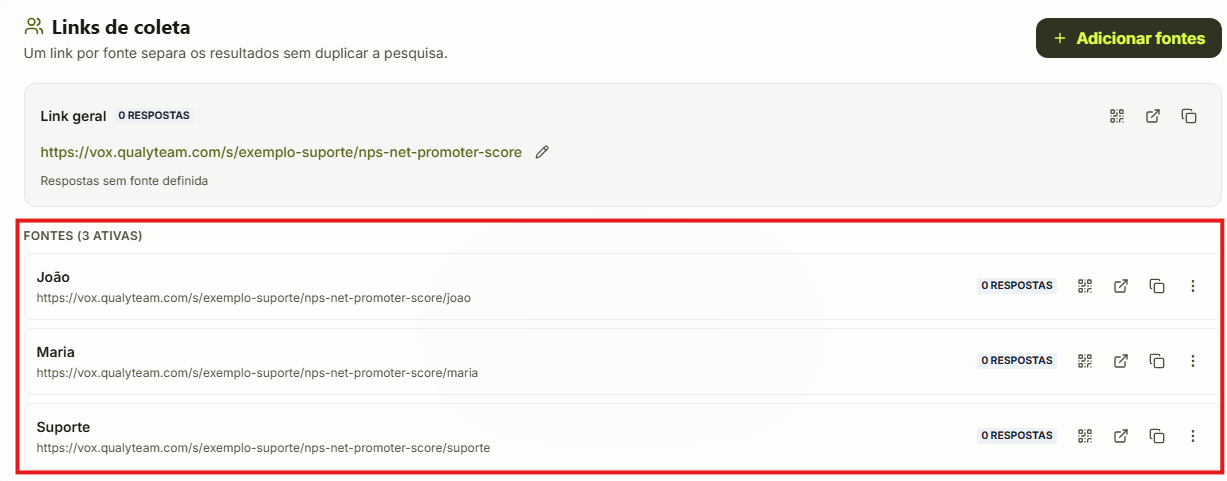Open the general nps-net-promoter-score survey link
Screen dimensions: 1227x481
click(x=281, y=152)
